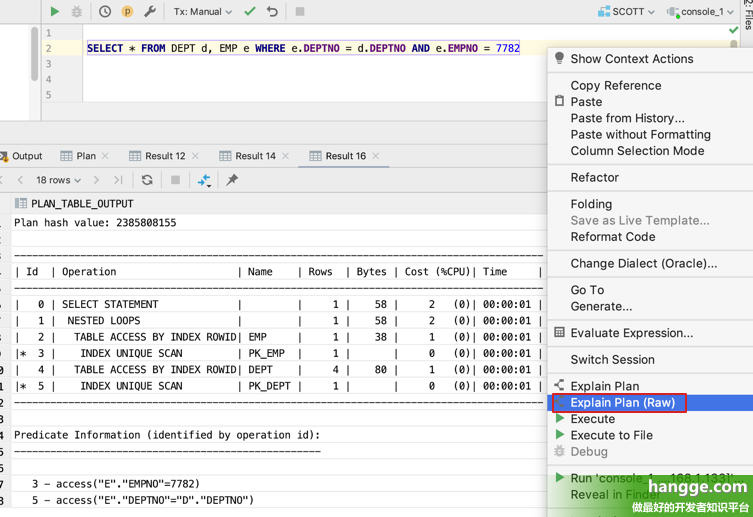Click the debug bug icon in toolbar
The image size is (753, 517).
[76, 11]
